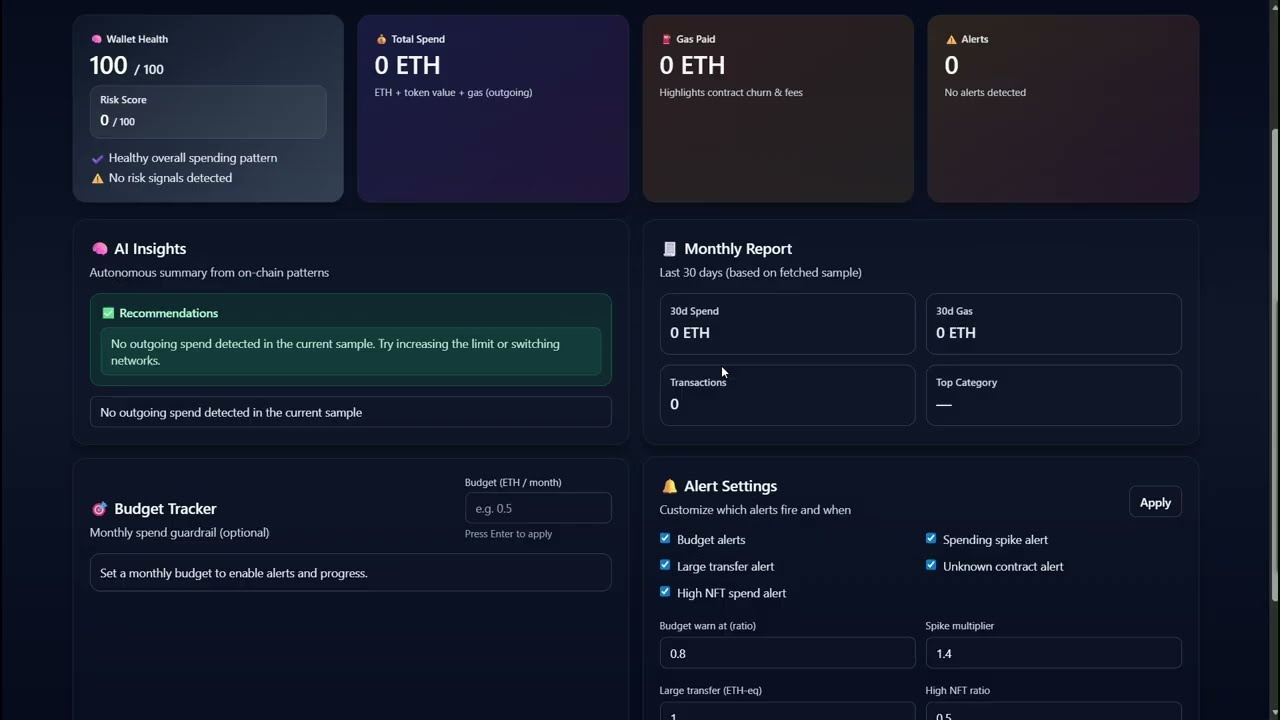Click the warning icon beside No risk signals
Viewport: 1280px width, 720px height.
click(97, 178)
